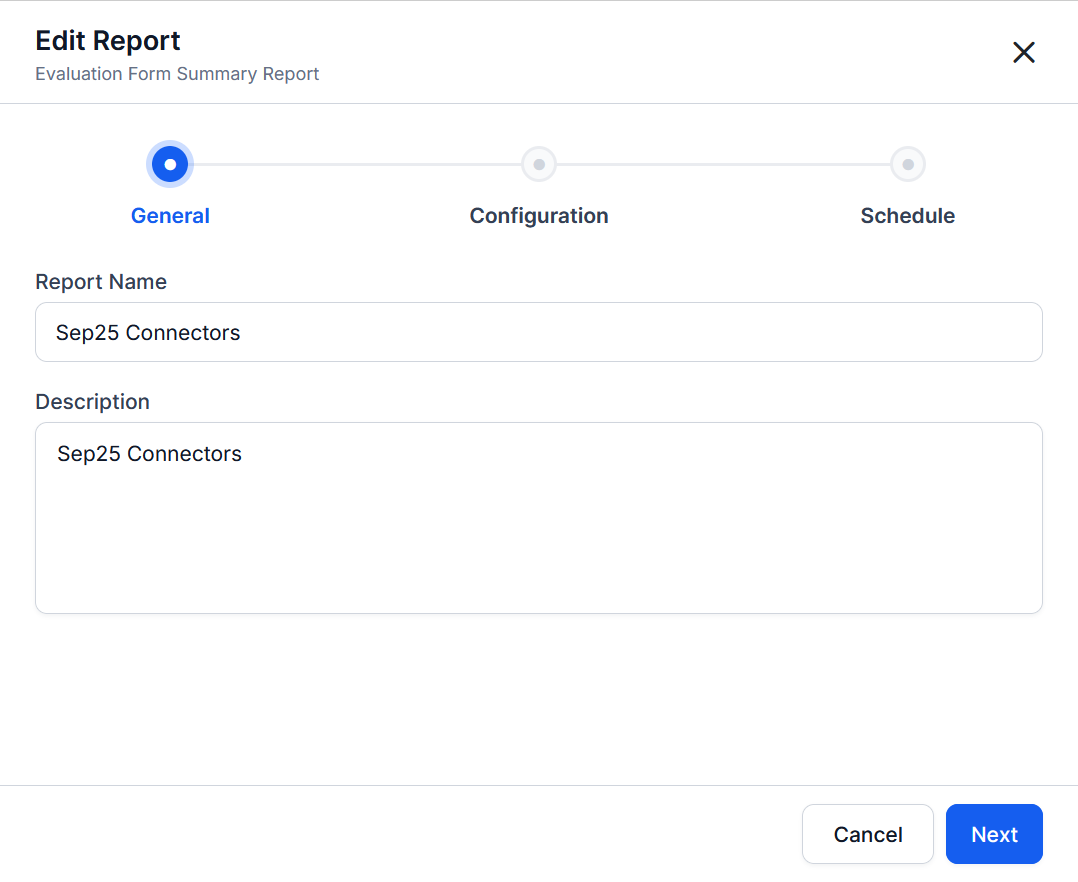Click the Configuration step circle indicator
The width and height of the screenshot is (1078, 882).
coord(539,164)
